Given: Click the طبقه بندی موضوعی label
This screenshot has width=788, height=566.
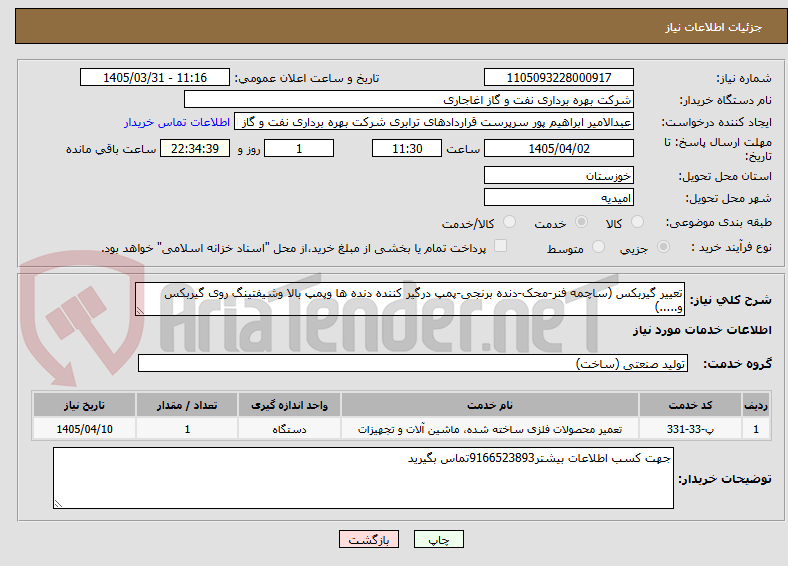Looking at the screenshot, I should point(719,222).
